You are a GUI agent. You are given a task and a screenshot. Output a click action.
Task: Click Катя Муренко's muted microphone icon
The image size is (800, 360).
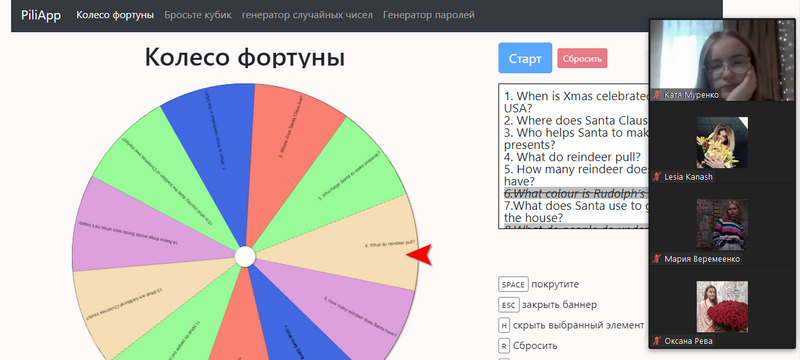[657, 95]
